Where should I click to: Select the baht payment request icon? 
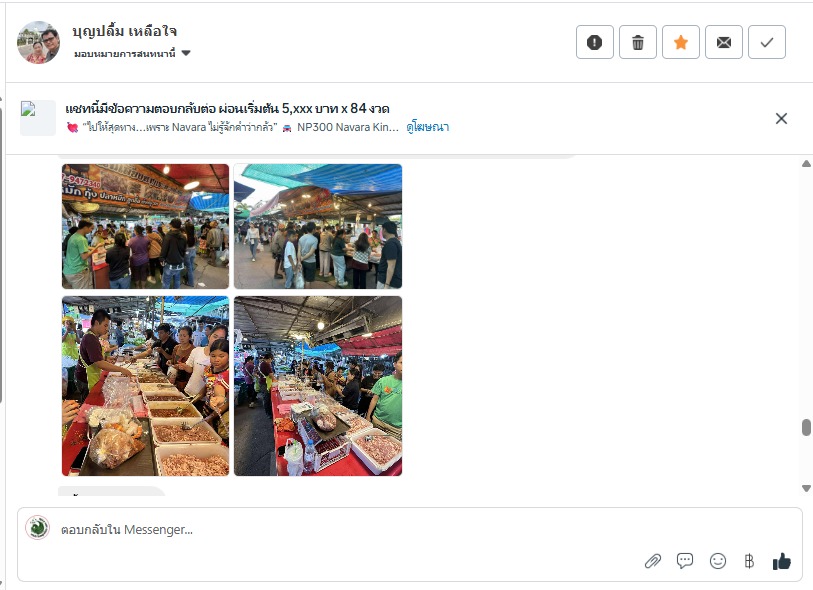[749, 561]
